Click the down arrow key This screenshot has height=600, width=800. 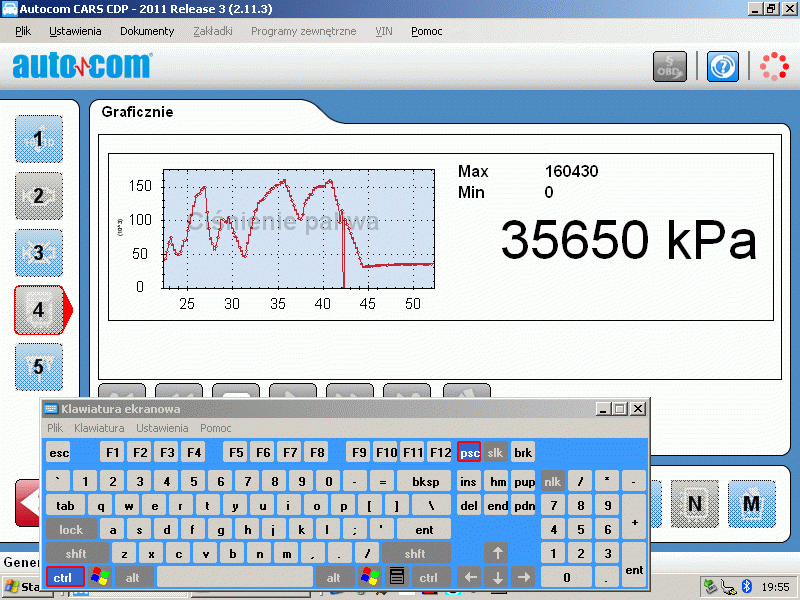click(497, 577)
